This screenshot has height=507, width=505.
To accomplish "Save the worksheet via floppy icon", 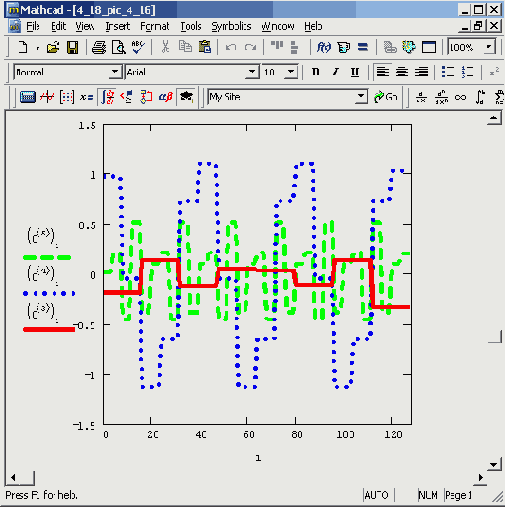I will pos(72,47).
